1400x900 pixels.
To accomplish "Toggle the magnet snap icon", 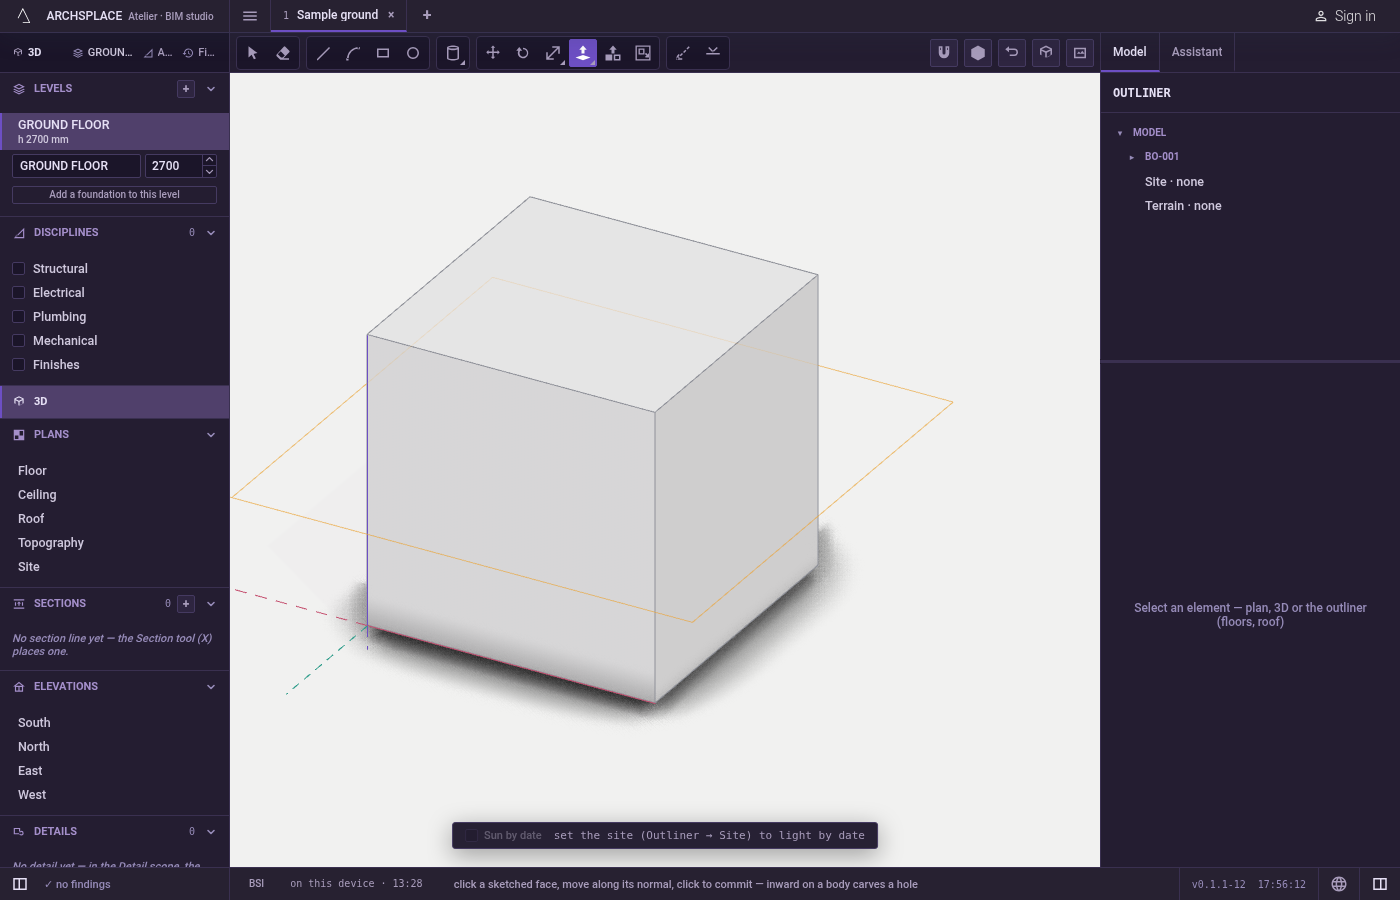I will click(944, 53).
